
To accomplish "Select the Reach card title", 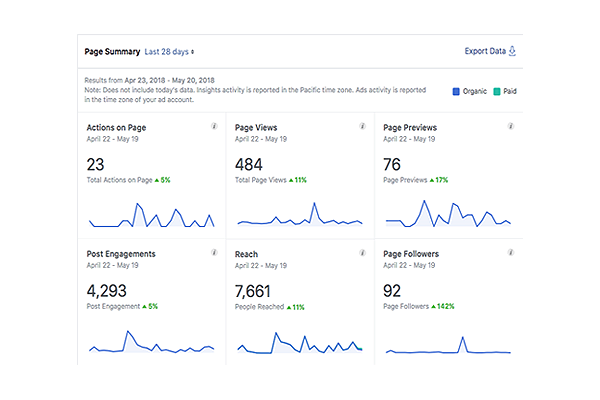I will click(248, 255).
